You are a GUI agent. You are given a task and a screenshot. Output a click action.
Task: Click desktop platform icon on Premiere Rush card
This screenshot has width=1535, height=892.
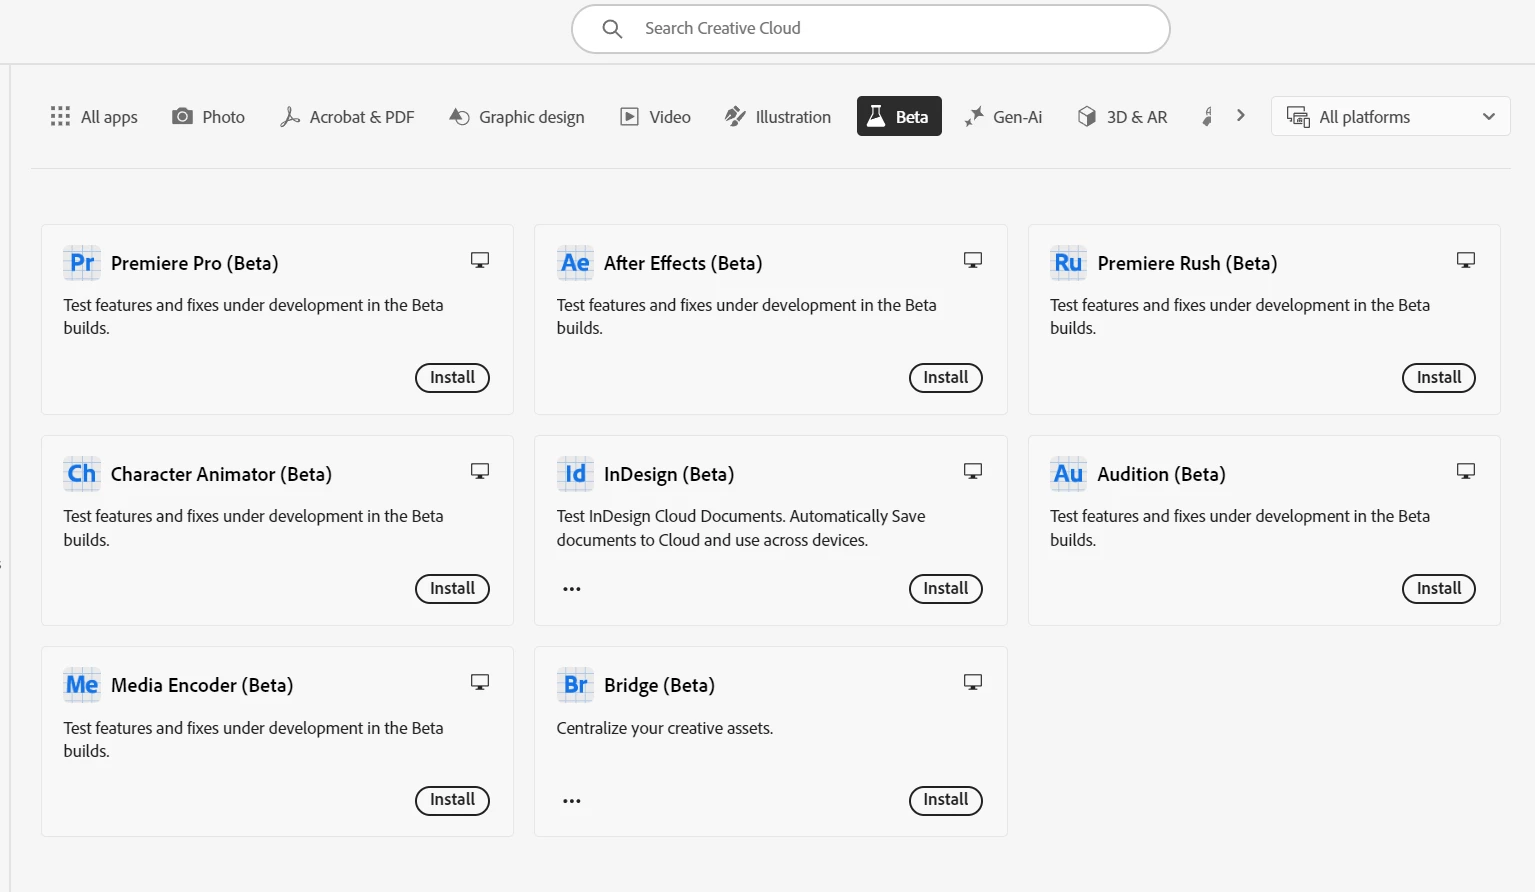1466,260
